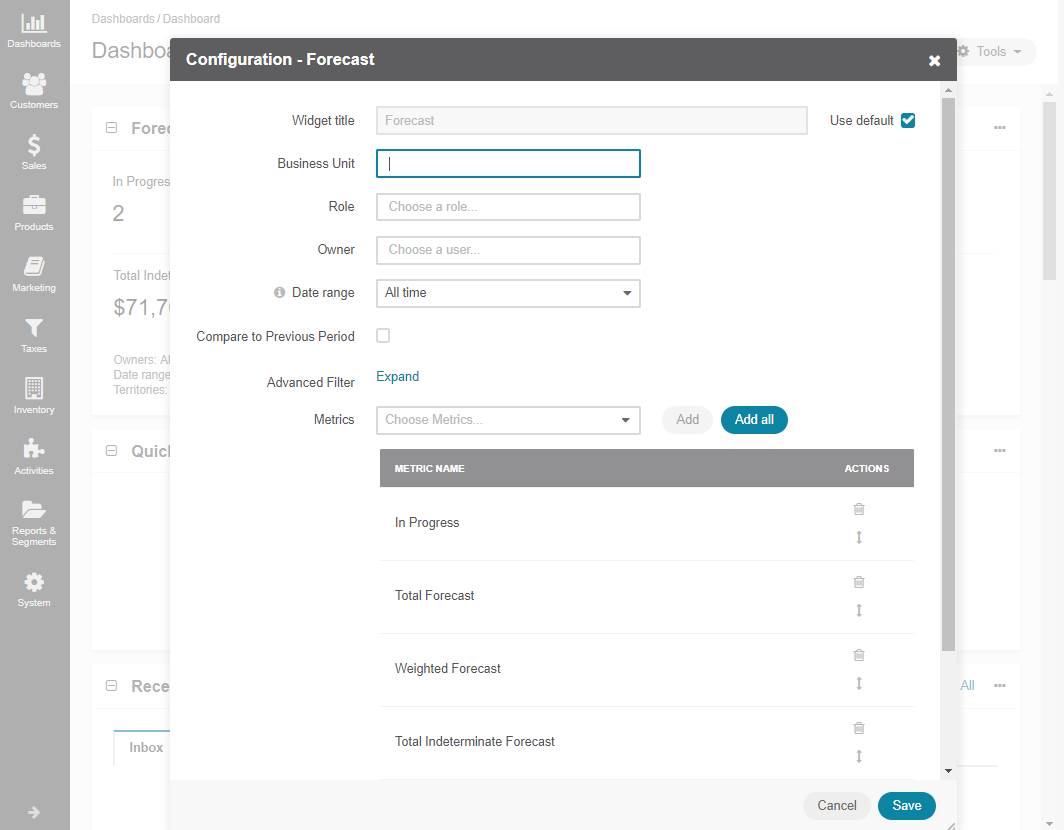Open options menu of Recent emails widget
1064x830 pixels.
(1000, 685)
